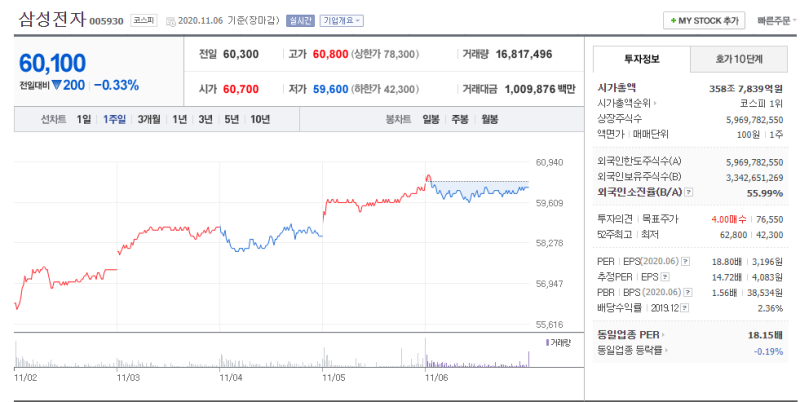Click the 외국인소진율 value 55.99%
Screen dimensions: 800x402
pyautogui.click(x=764, y=193)
